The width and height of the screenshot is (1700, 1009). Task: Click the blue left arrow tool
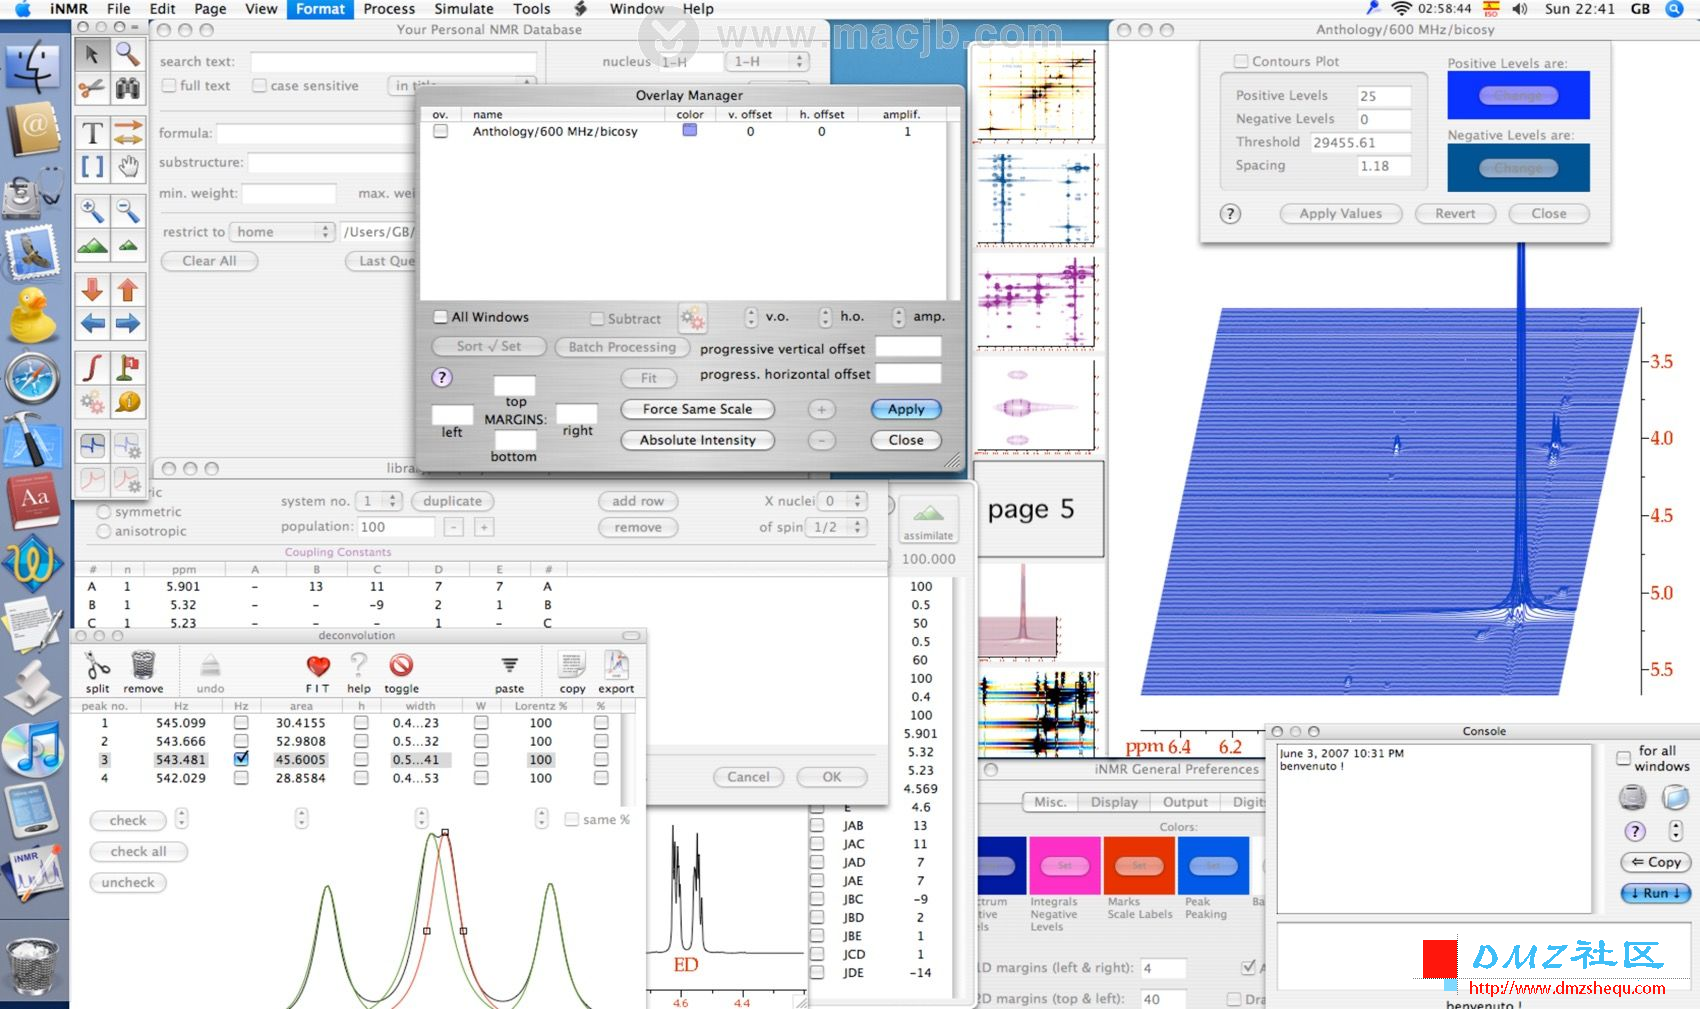tap(92, 323)
